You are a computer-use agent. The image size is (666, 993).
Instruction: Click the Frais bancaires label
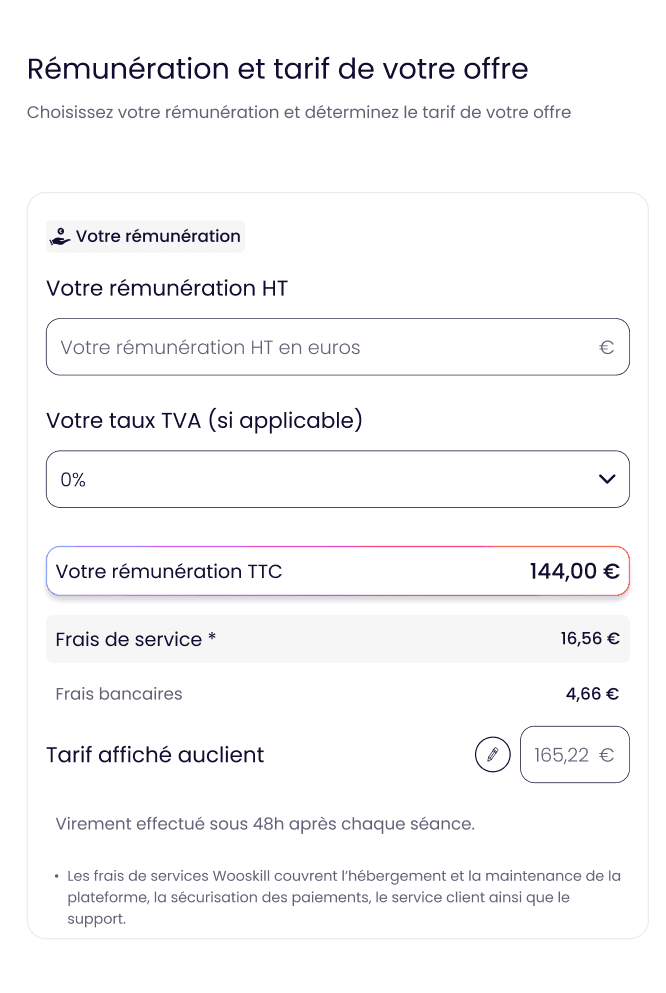[119, 694]
